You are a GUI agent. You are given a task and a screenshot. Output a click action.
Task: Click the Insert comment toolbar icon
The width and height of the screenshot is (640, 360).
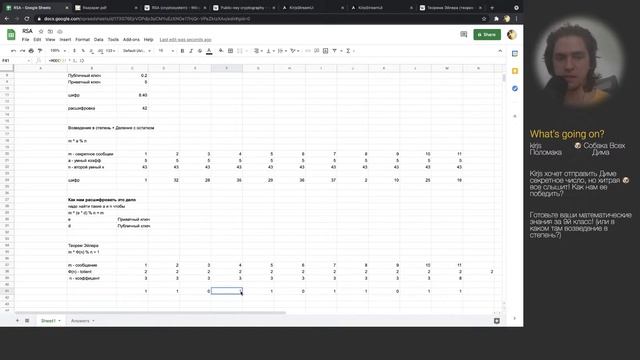pyautogui.click(x=316, y=51)
